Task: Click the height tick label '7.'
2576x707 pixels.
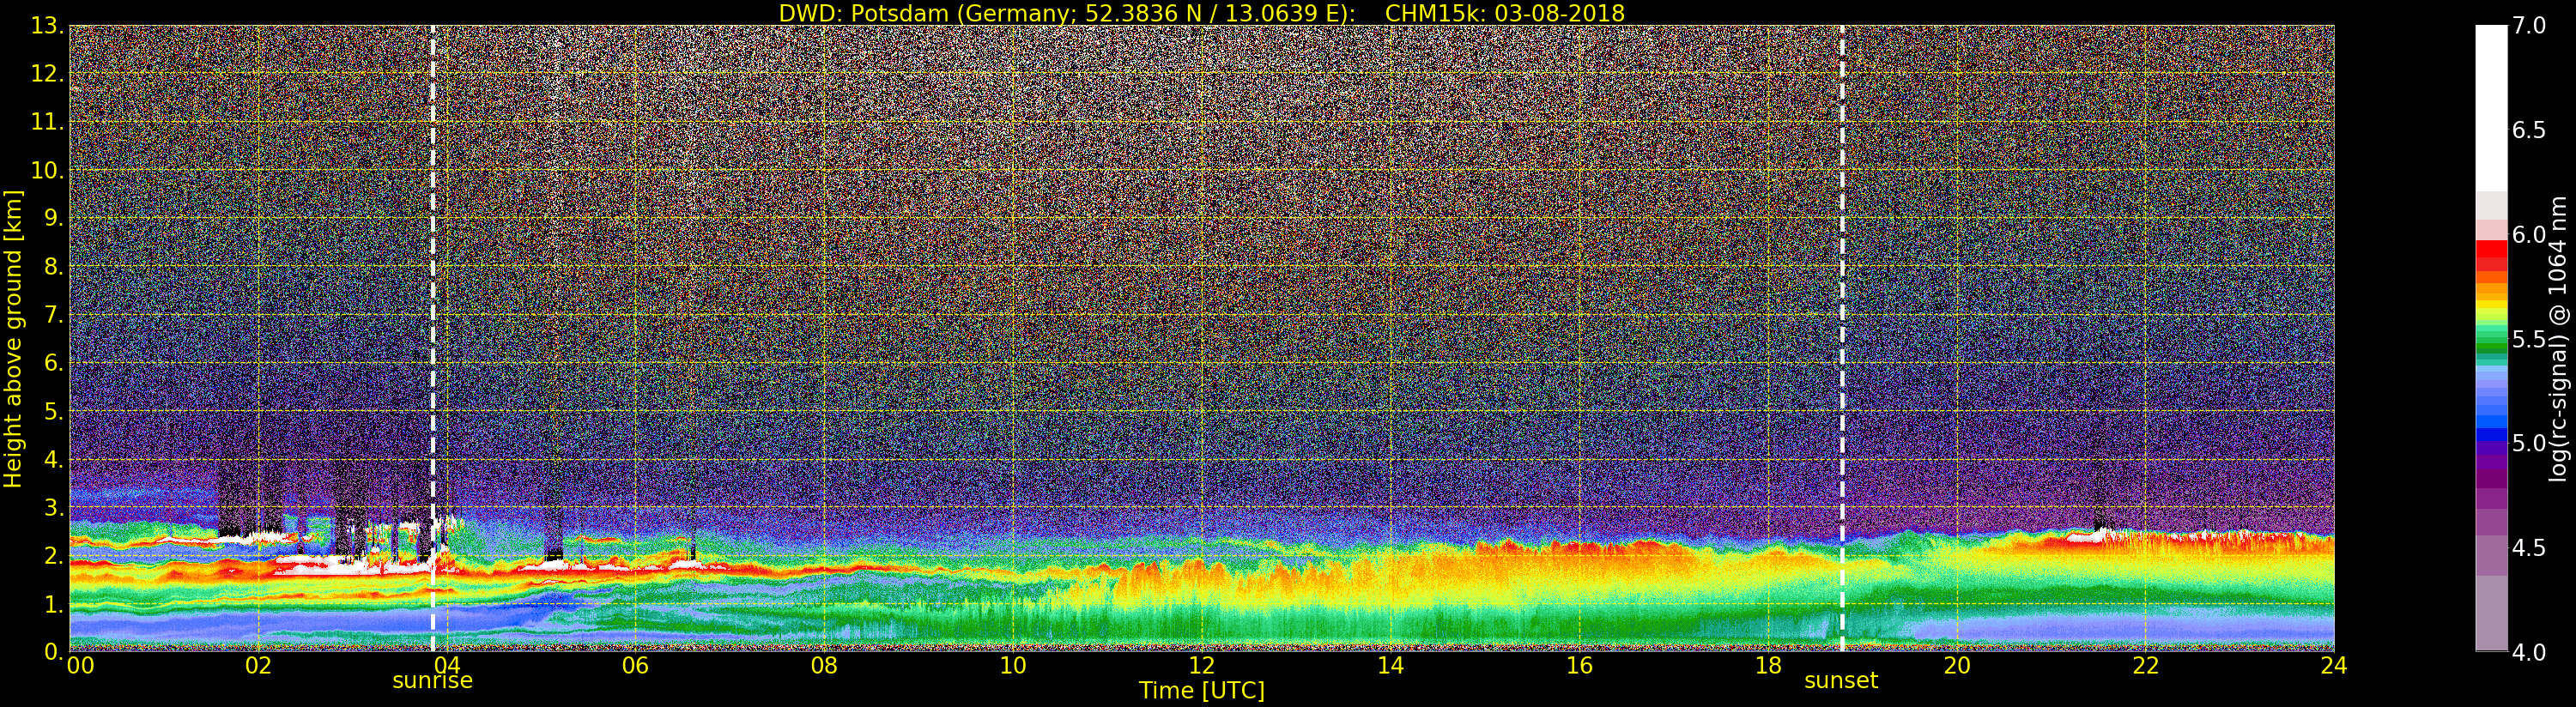Action: [x=53, y=315]
